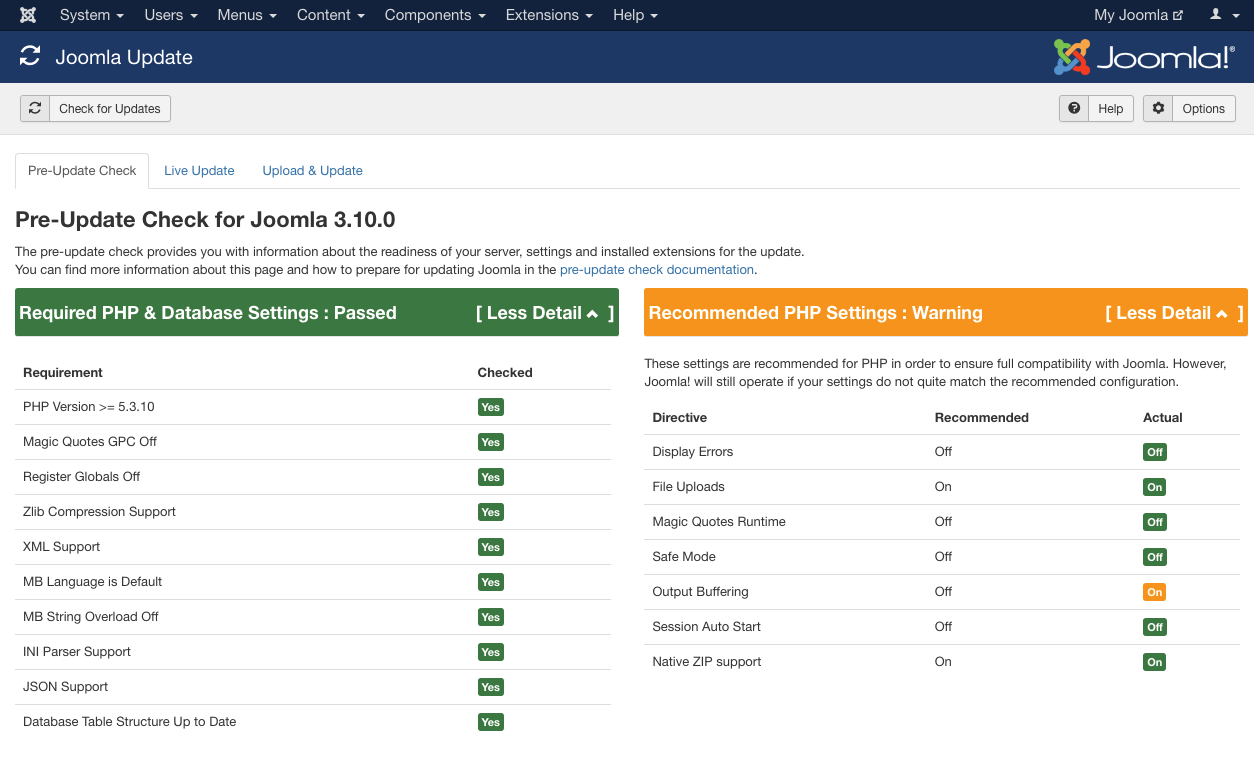The image size is (1254, 761).
Task: Expand the Components dropdown menu
Action: 435,15
